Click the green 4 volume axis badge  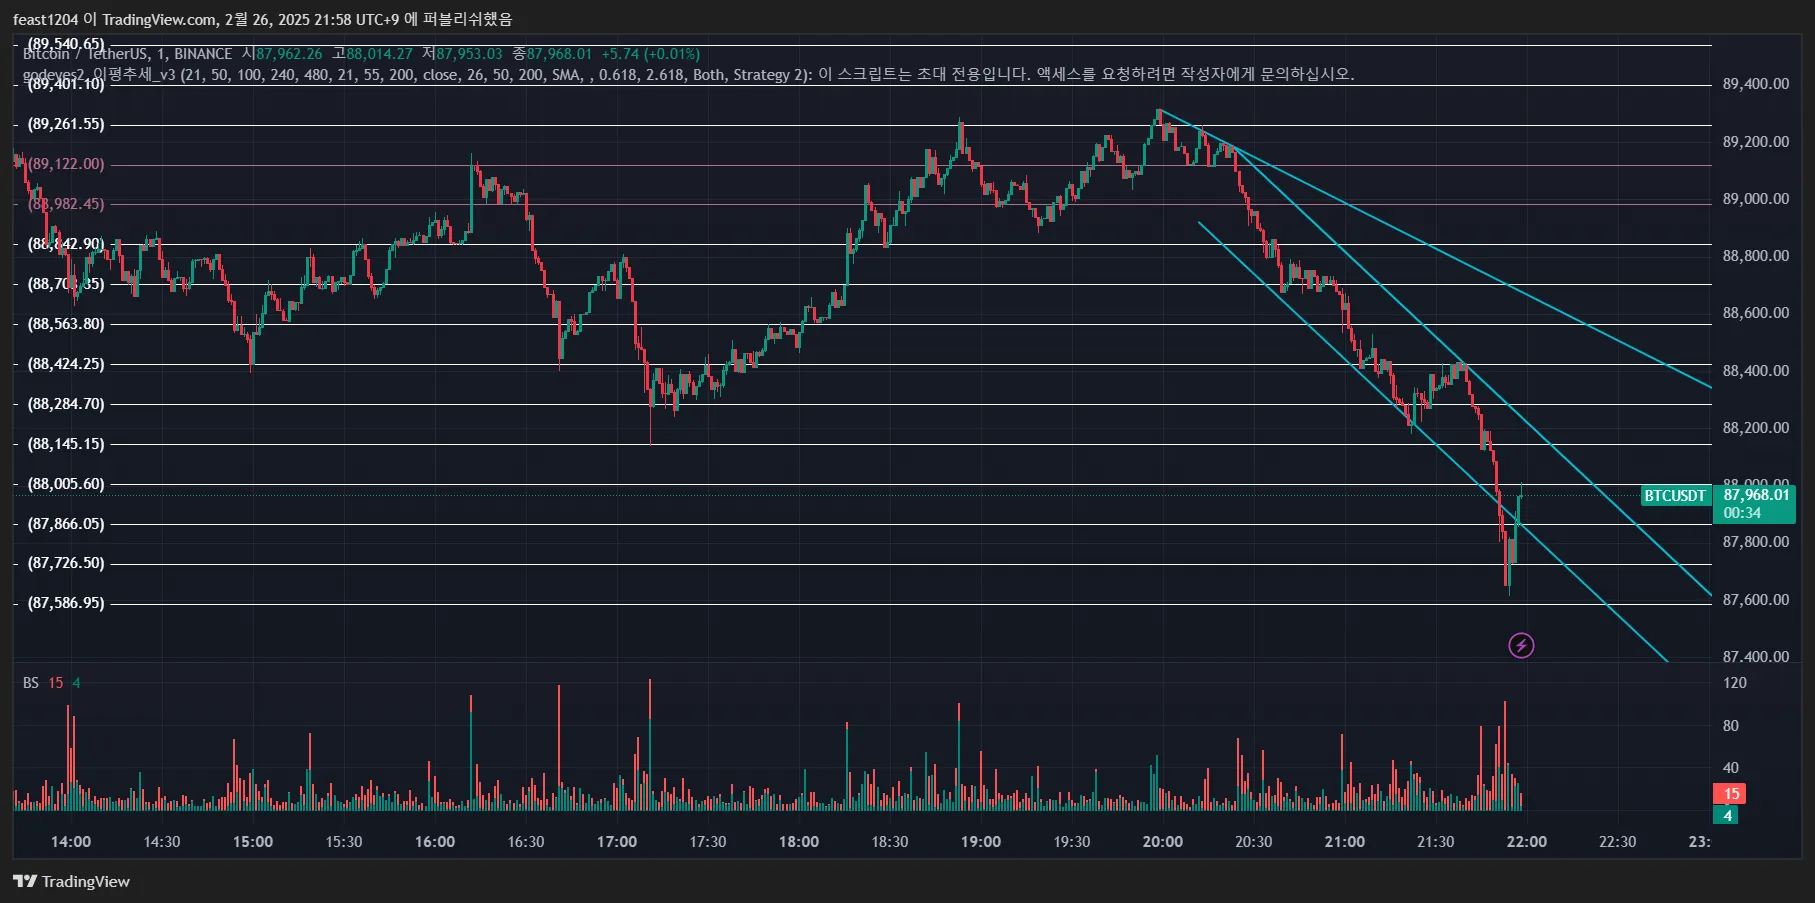point(1727,815)
